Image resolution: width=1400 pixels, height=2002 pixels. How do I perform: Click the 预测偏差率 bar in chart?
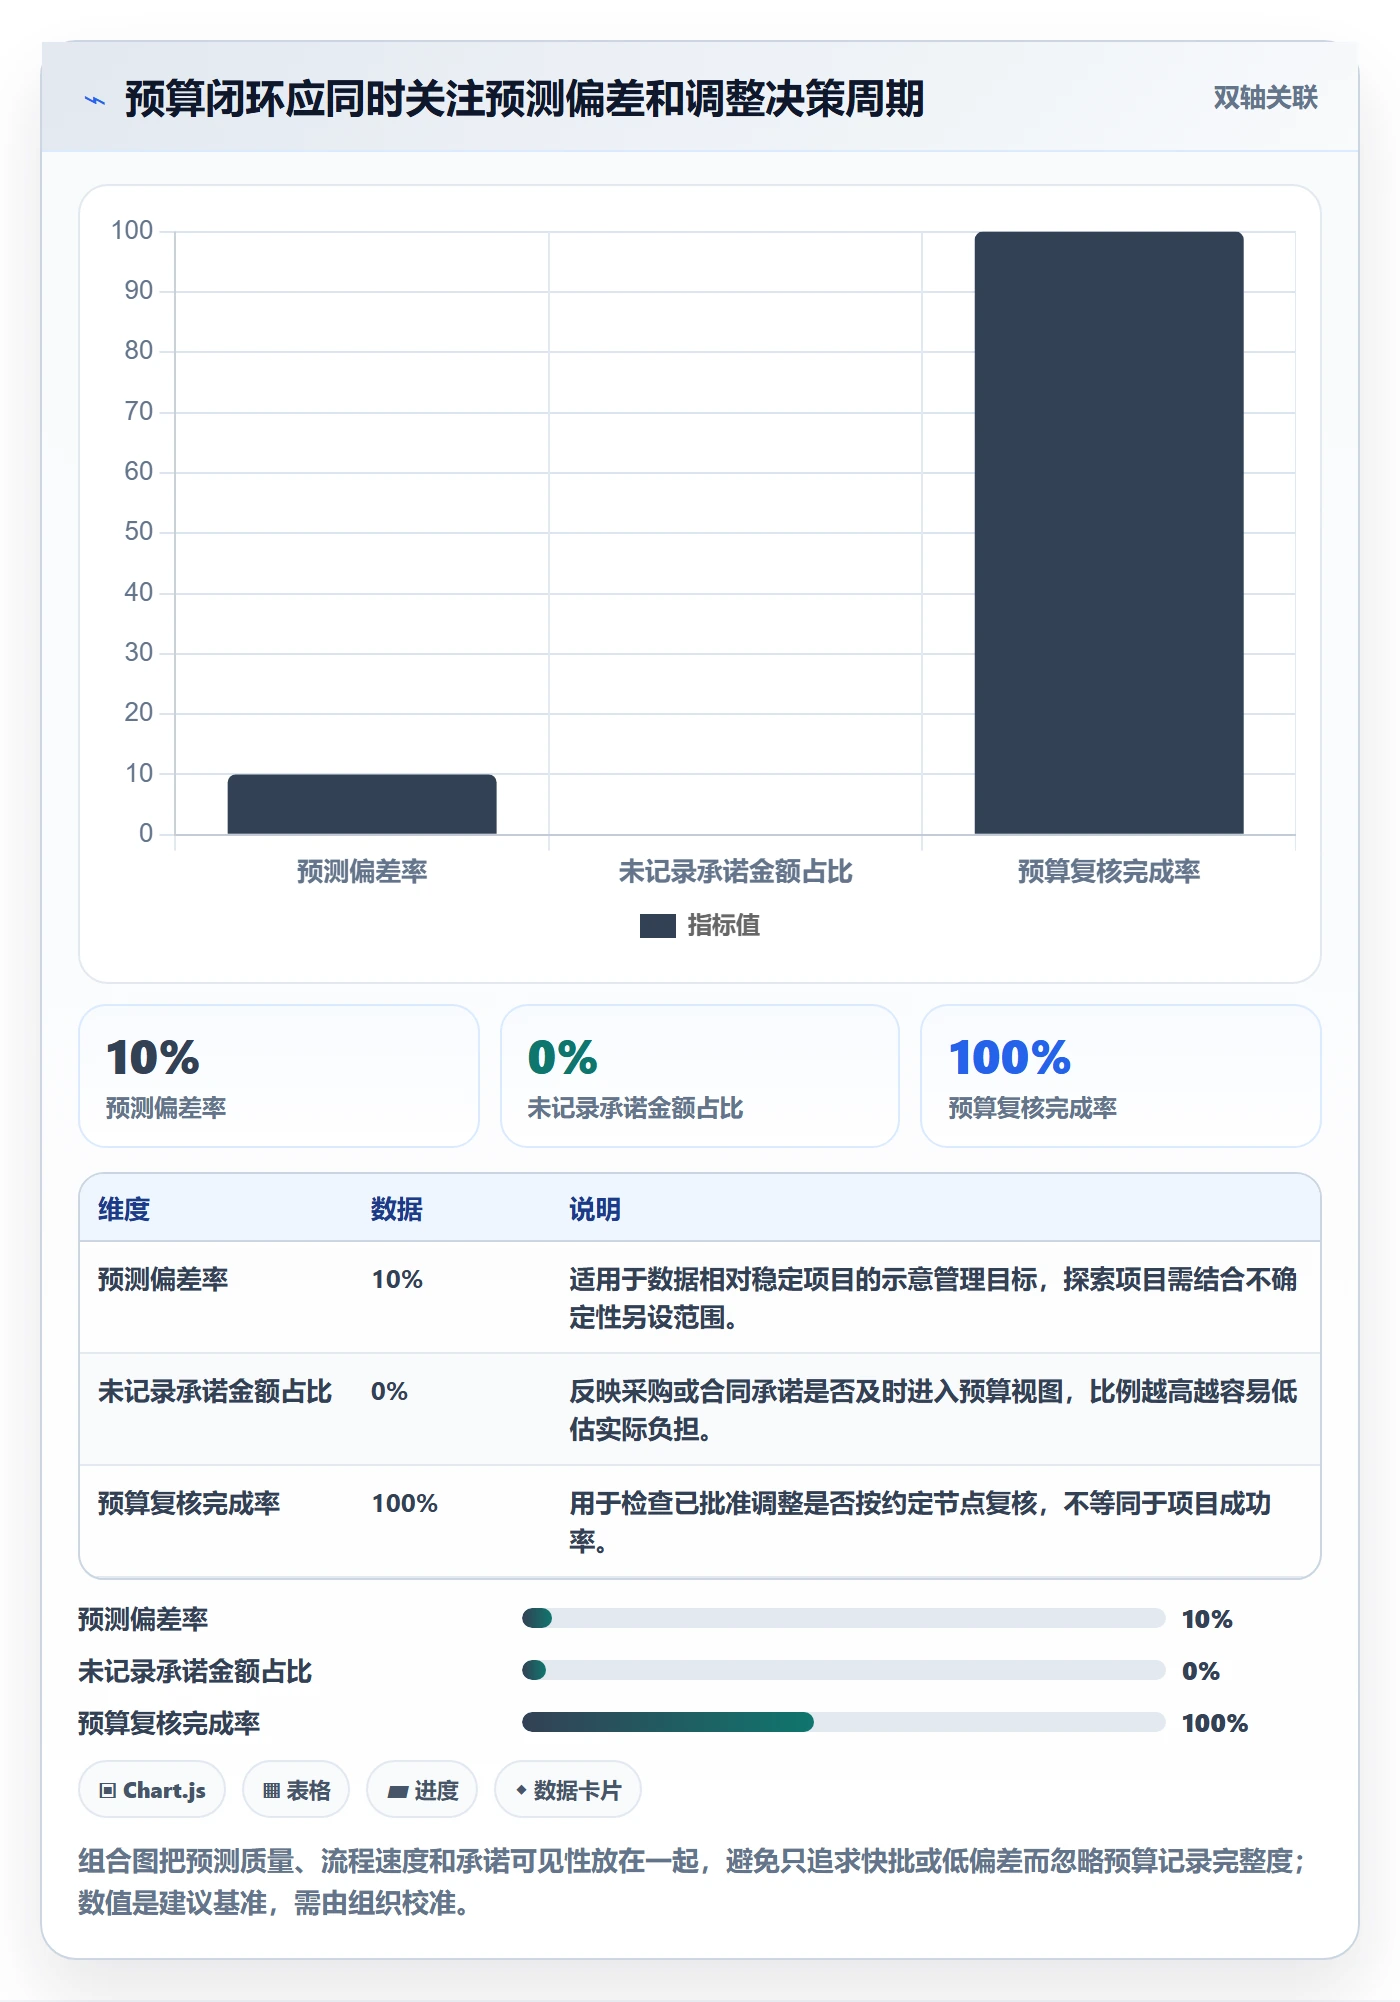(362, 804)
